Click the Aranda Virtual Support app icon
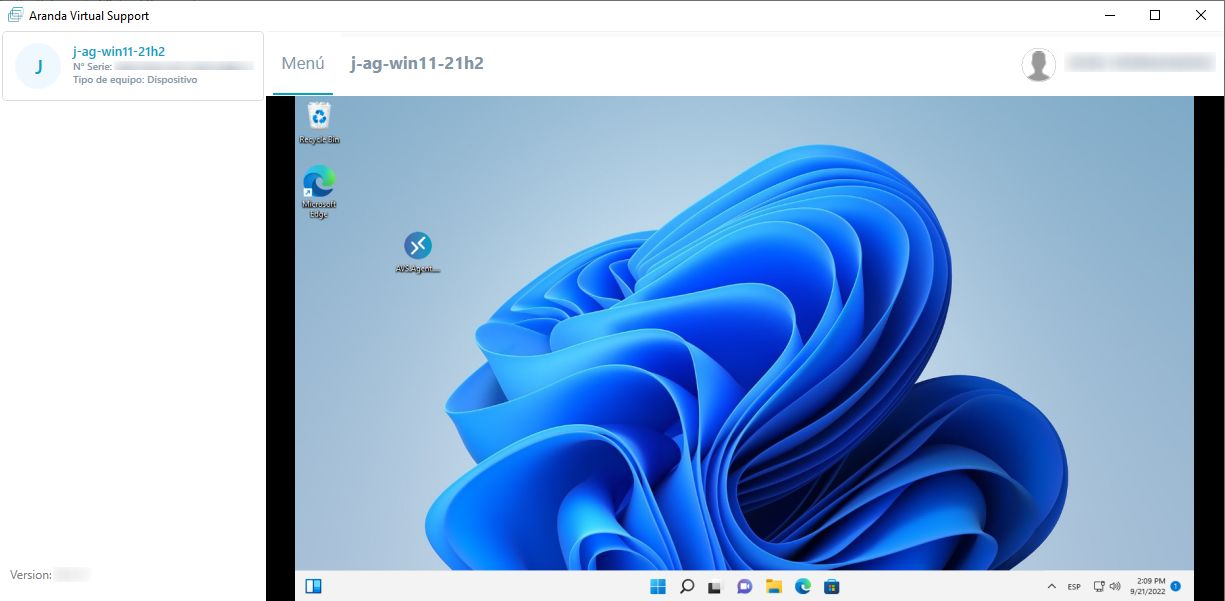This screenshot has height=601, width=1225. 15,15
